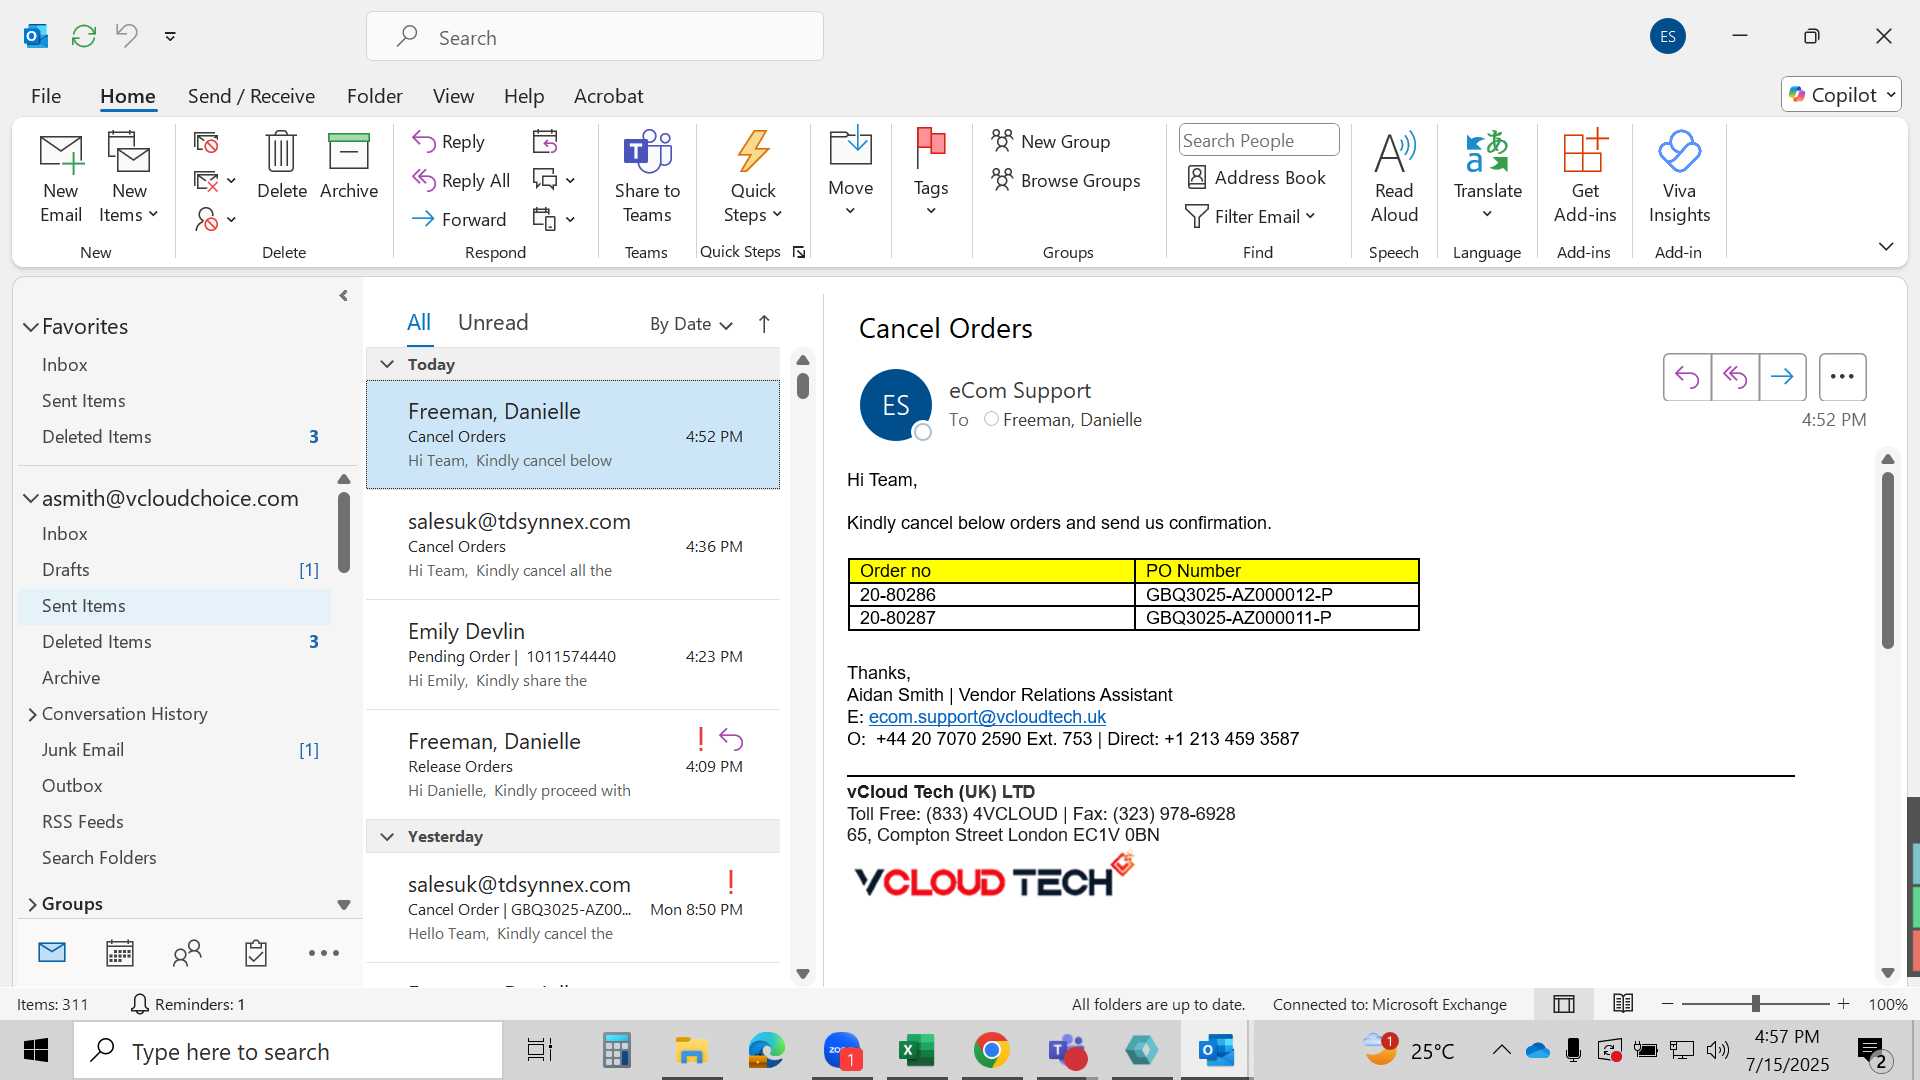Open the By Date sort dropdown
Screen dimensions: 1920x1080
tap(691, 324)
